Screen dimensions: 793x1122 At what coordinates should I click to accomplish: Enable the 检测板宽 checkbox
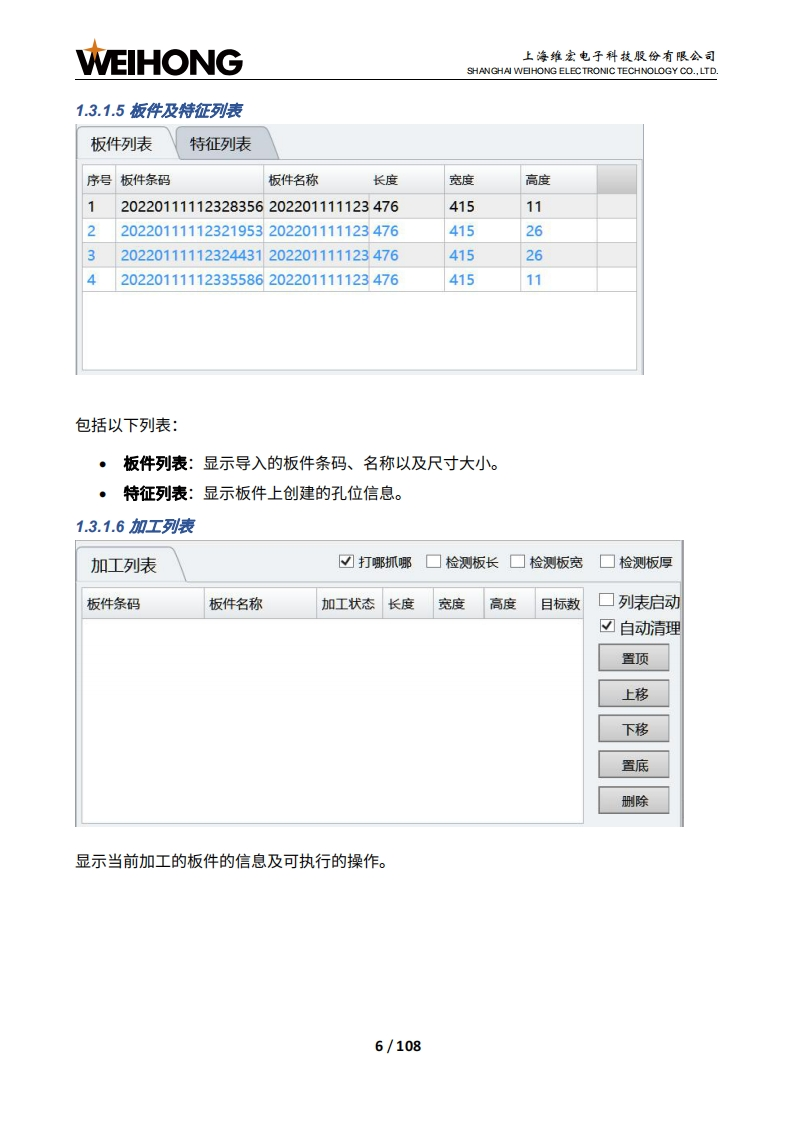click(517, 562)
